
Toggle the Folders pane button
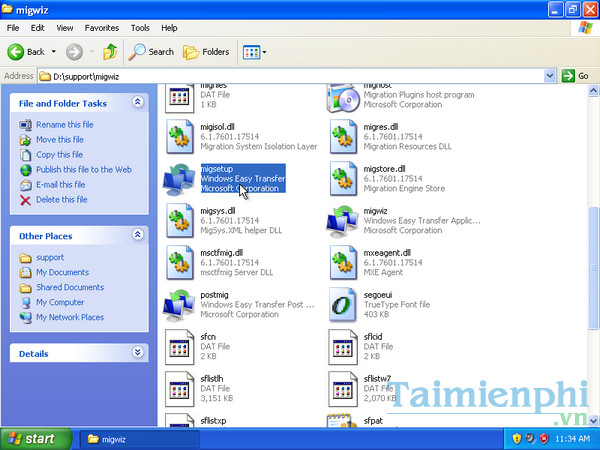pyautogui.click(x=206, y=52)
